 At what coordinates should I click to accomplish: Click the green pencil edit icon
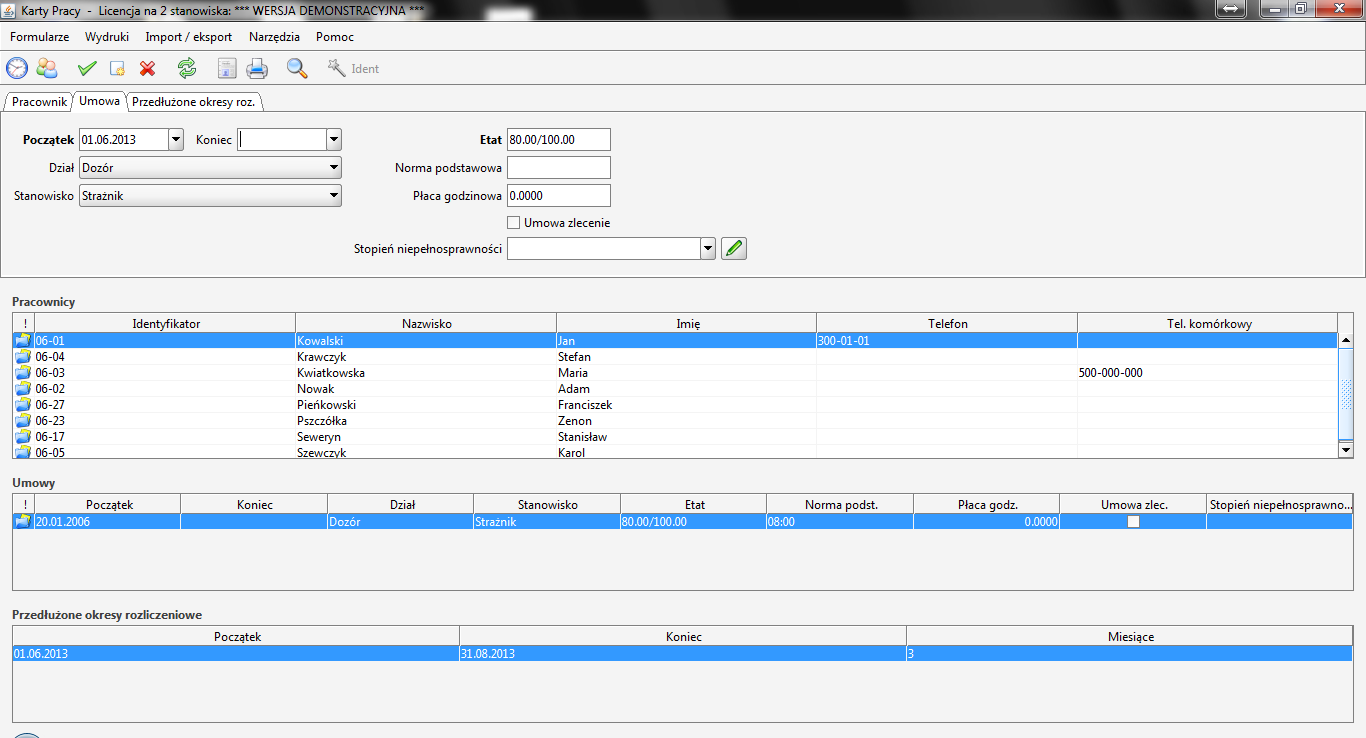[734, 248]
